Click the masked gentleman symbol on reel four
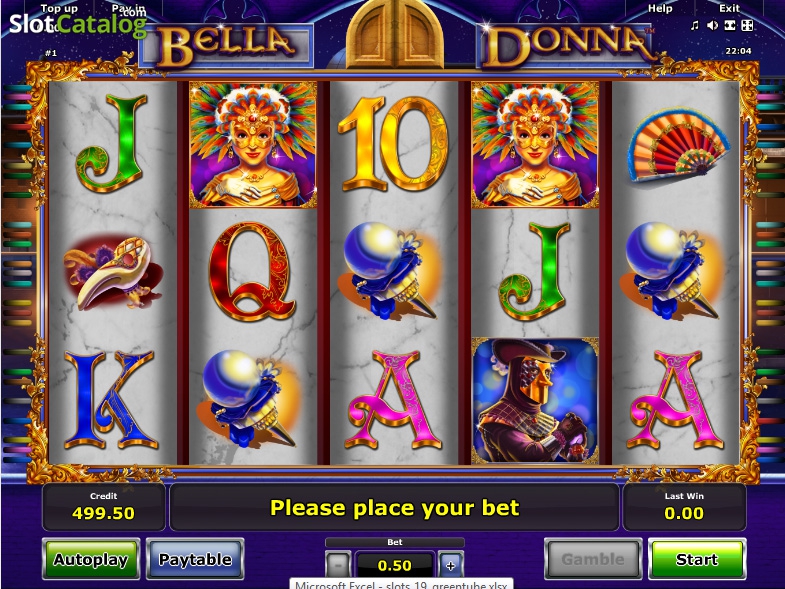 click(535, 400)
